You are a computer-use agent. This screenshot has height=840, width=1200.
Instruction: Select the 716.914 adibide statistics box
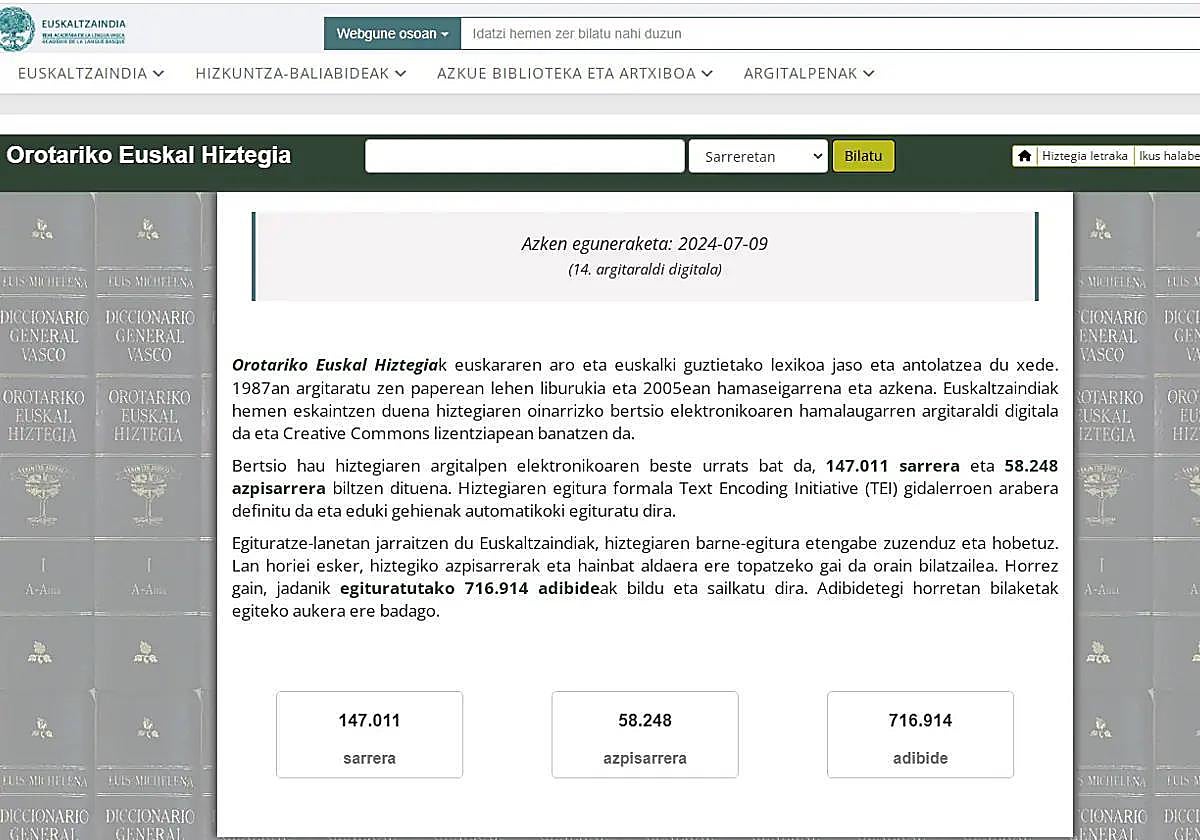pos(920,734)
